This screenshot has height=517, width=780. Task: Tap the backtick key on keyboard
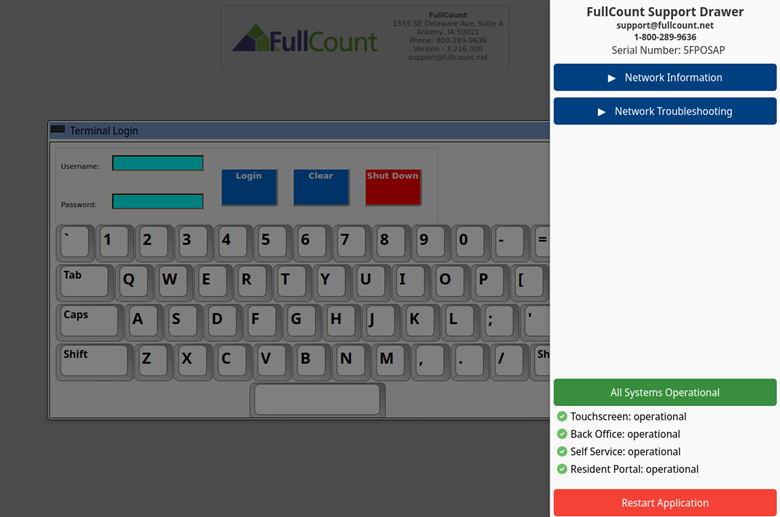pos(75,243)
